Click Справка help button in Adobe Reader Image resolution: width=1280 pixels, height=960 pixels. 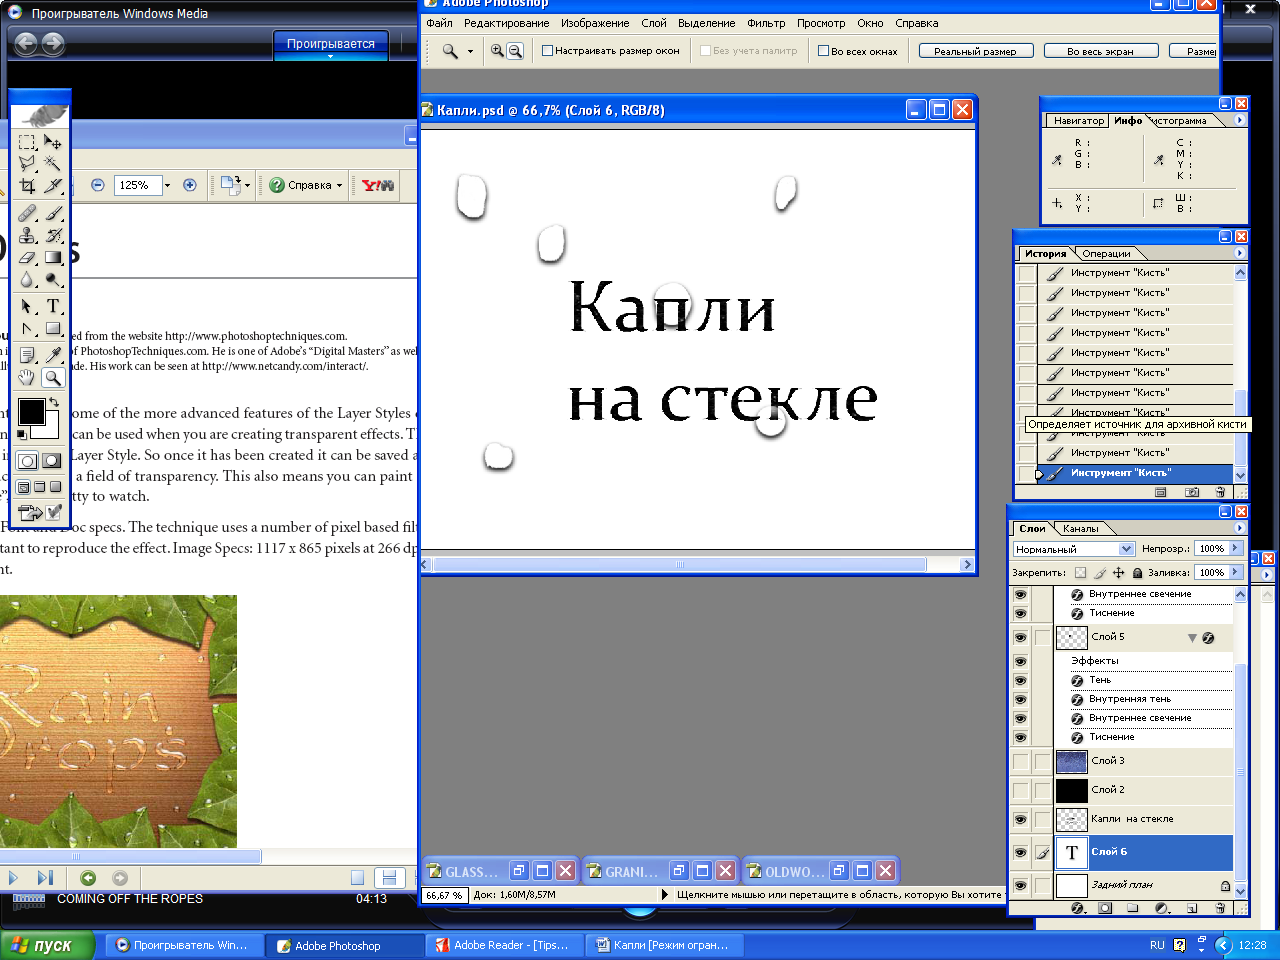point(306,185)
